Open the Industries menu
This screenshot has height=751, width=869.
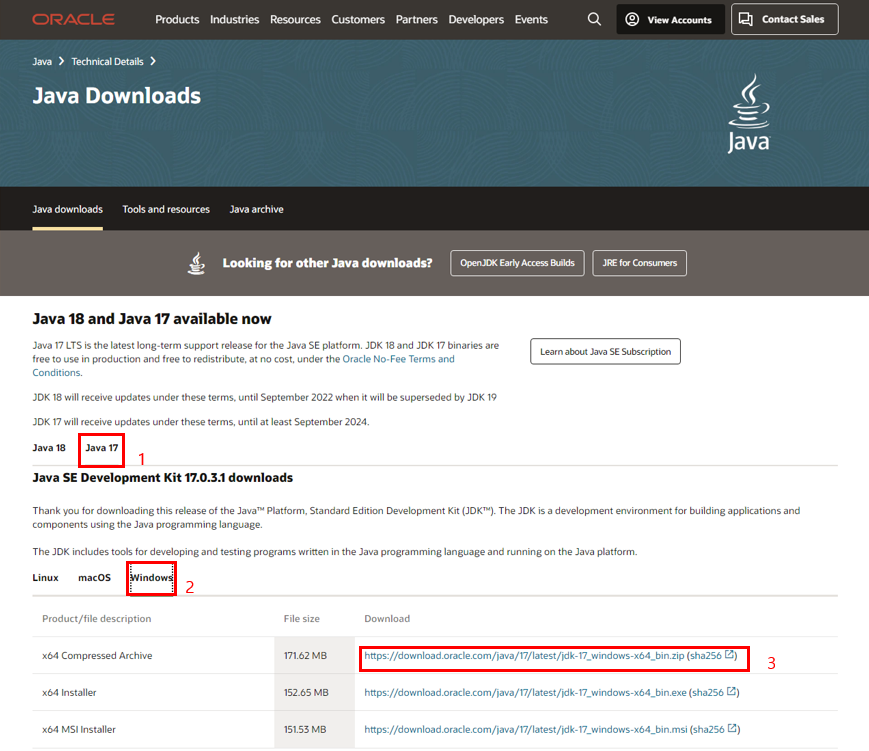click(234, 19)
